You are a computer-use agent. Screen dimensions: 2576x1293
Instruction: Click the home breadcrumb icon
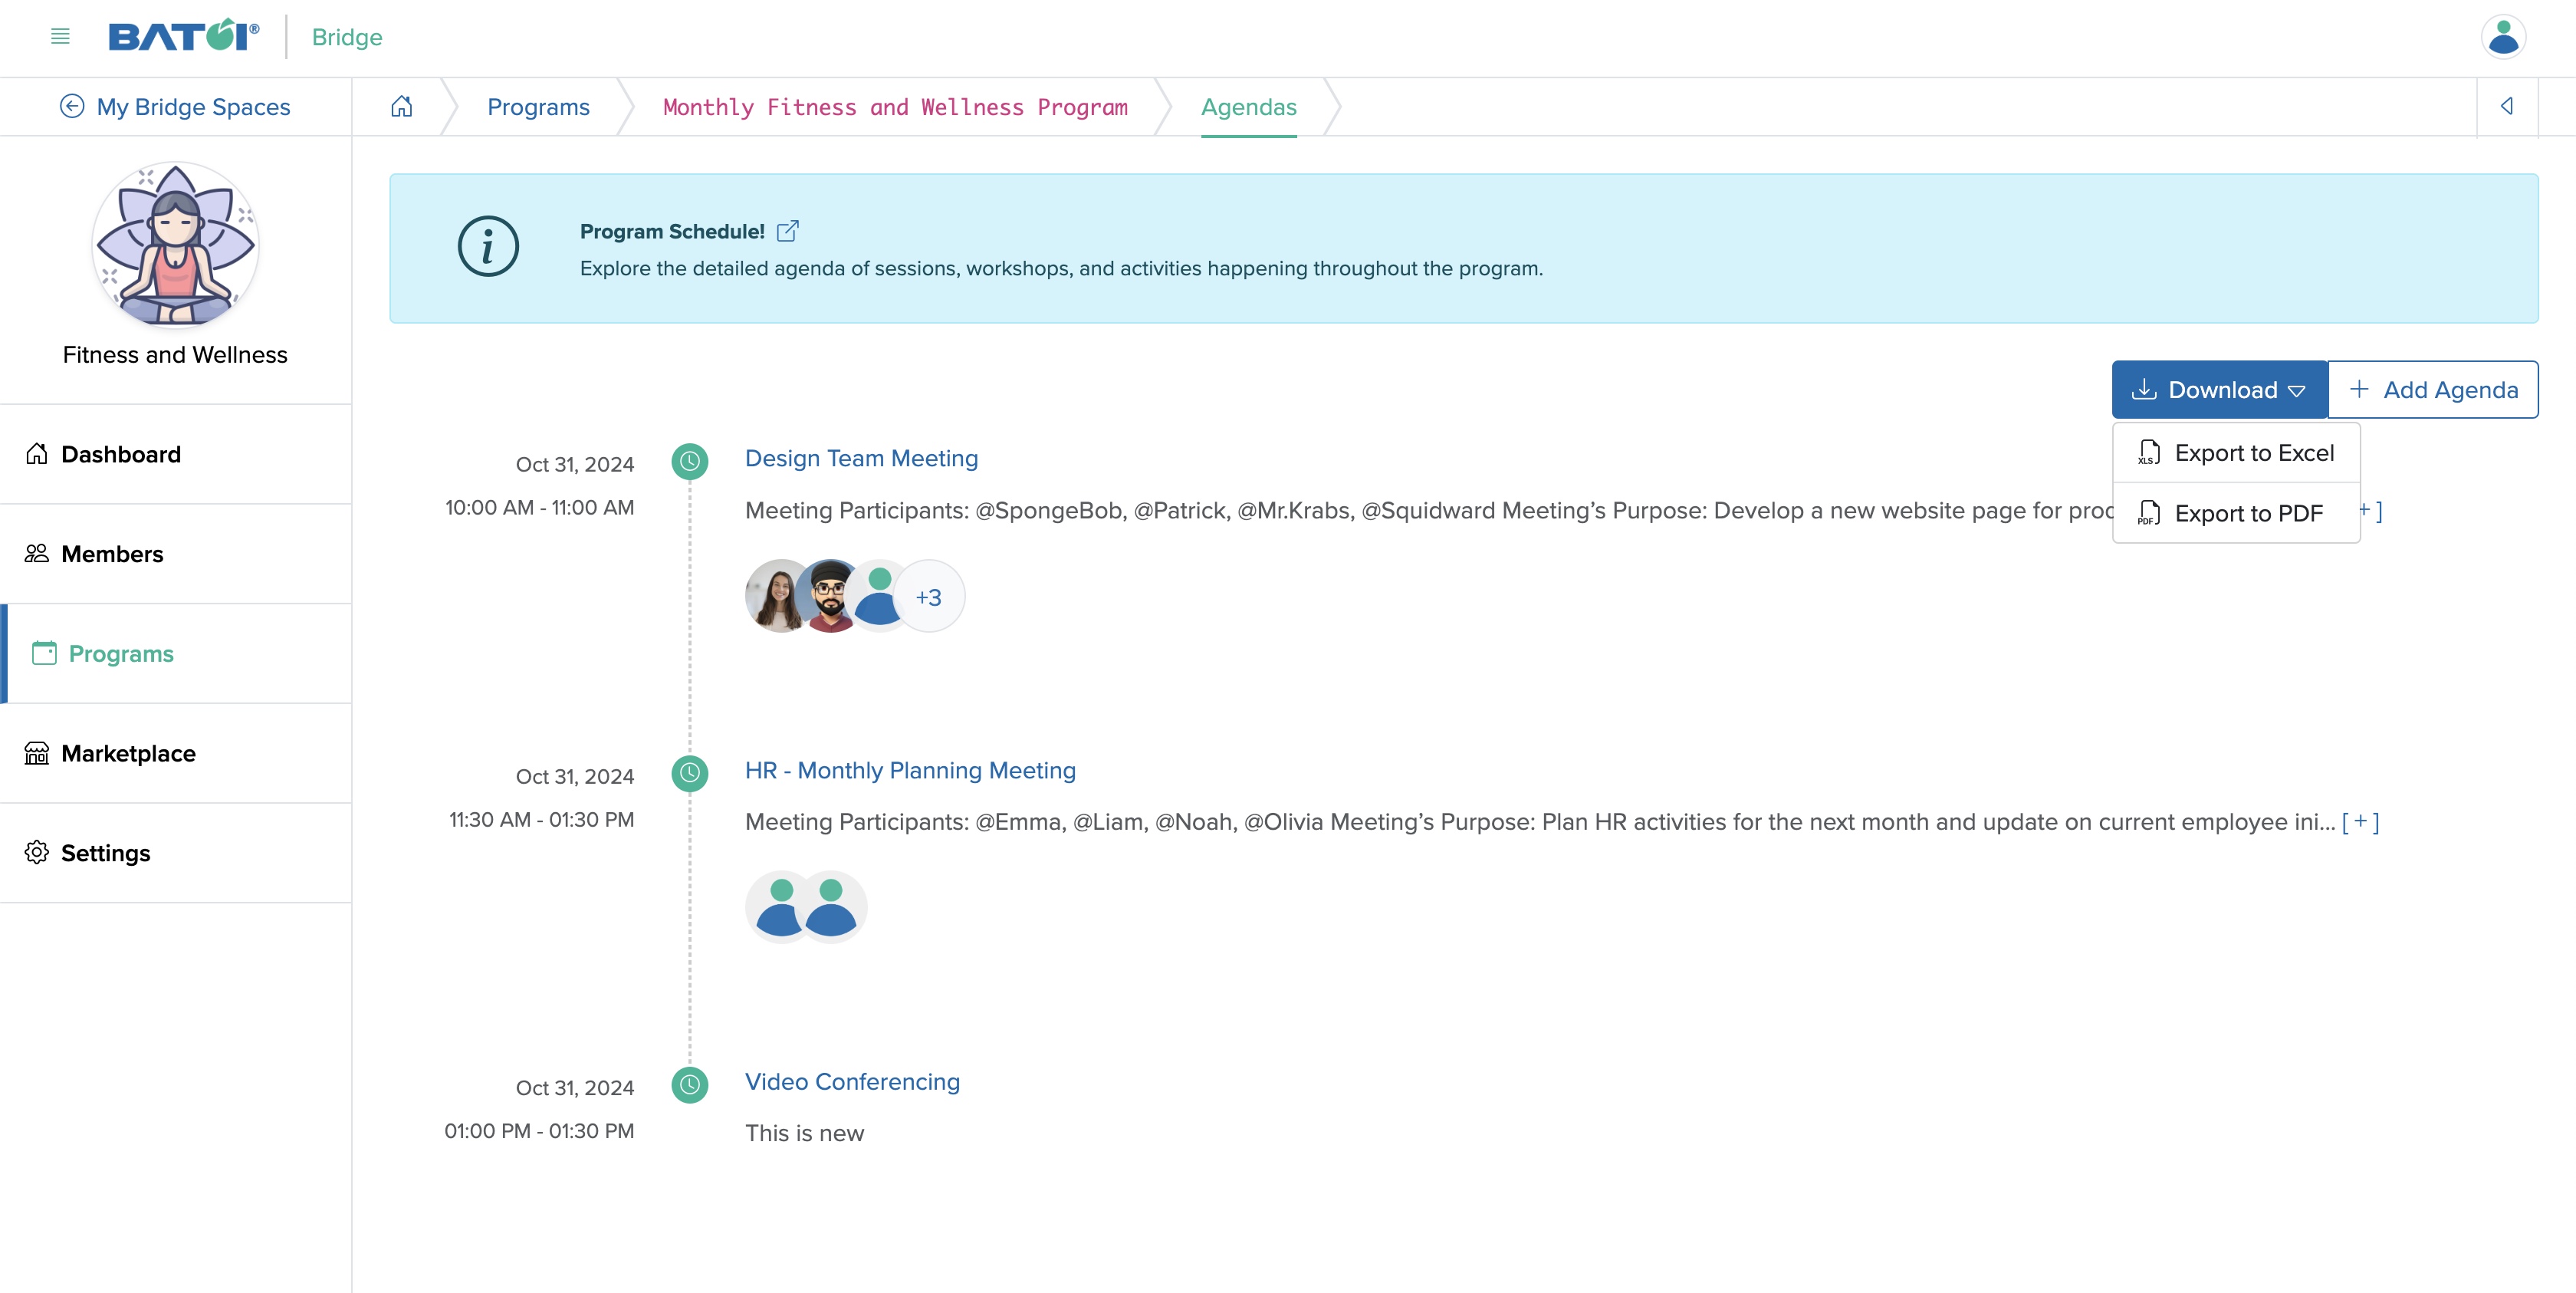point(401,107)
